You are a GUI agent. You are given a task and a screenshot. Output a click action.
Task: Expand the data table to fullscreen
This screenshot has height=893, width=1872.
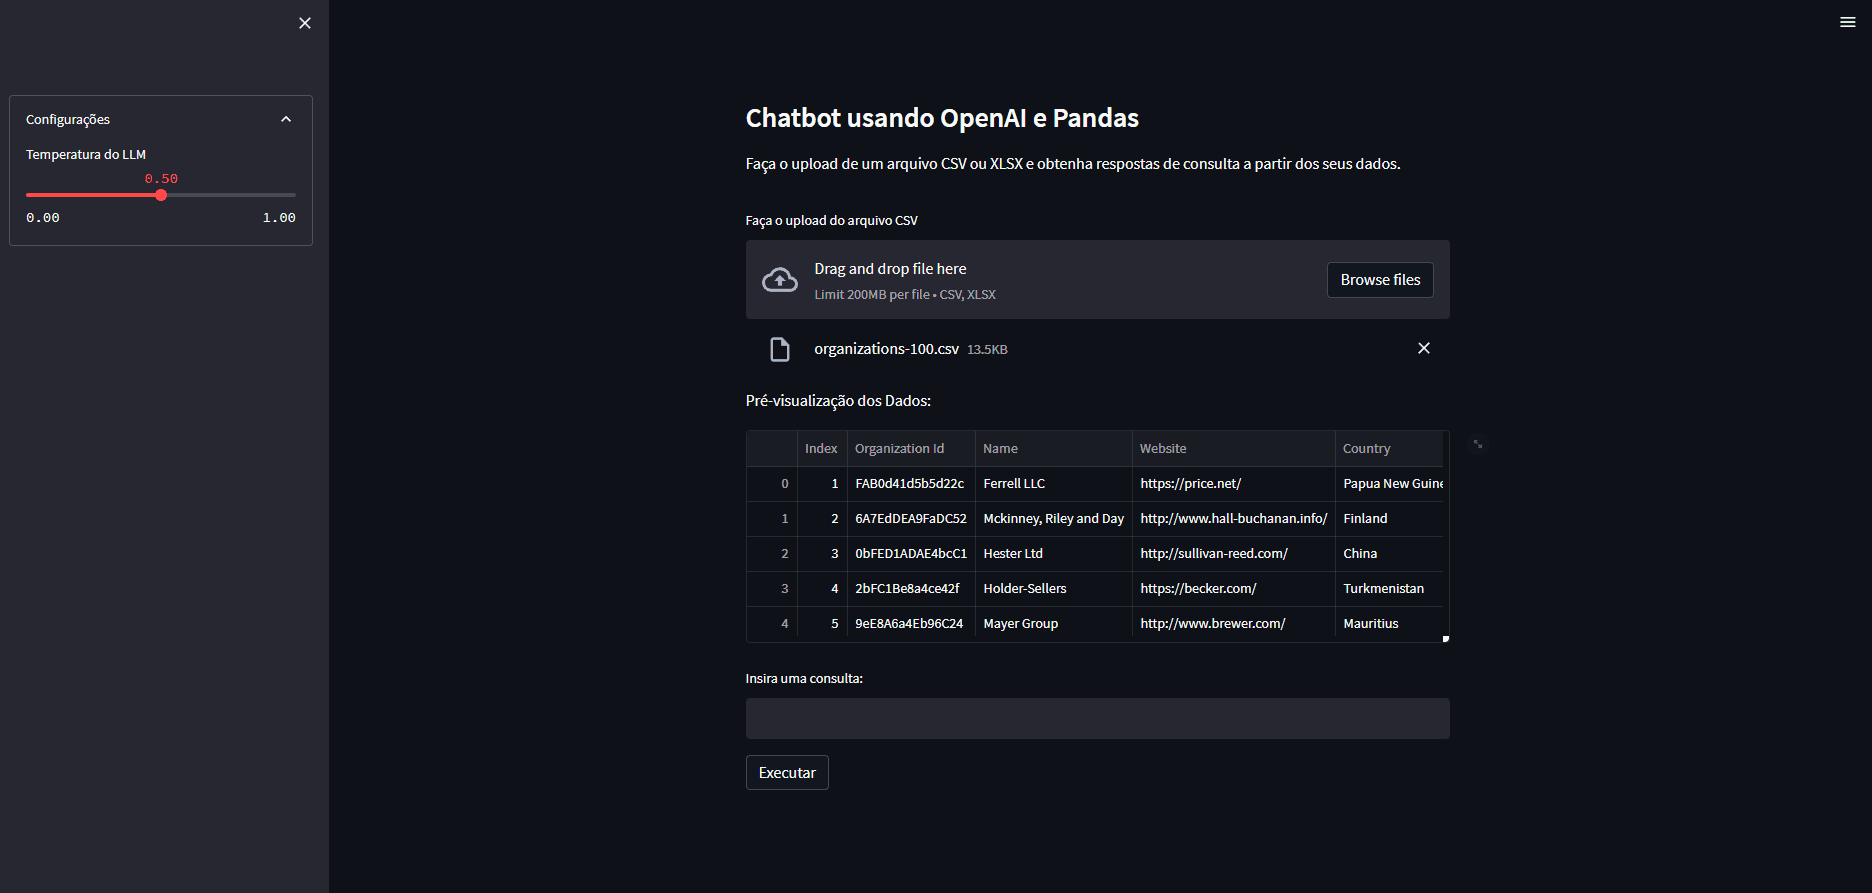(x=1478, y=444)
